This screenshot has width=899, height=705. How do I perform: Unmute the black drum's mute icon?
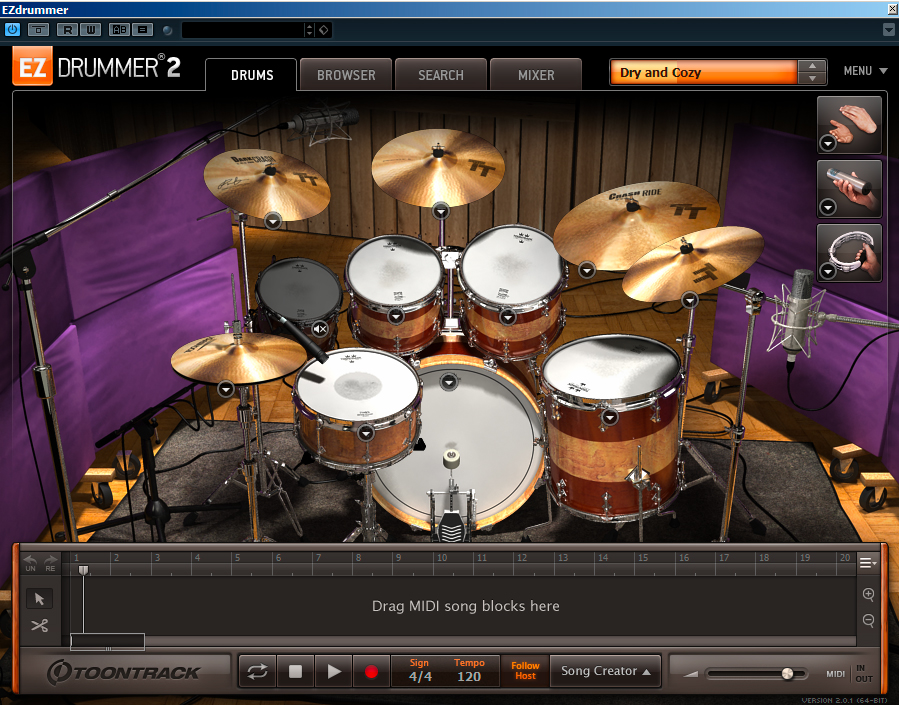pos(320,329)
